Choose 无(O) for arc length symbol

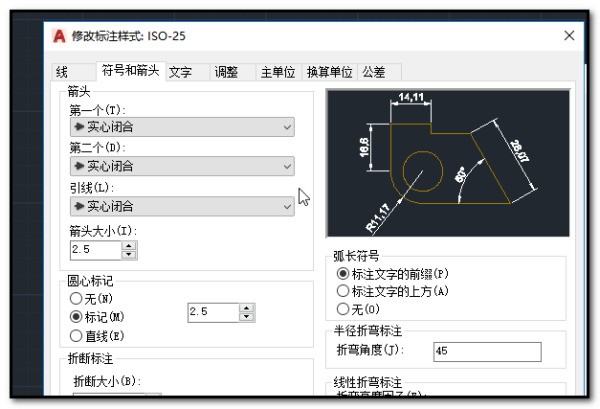[344, 309]
